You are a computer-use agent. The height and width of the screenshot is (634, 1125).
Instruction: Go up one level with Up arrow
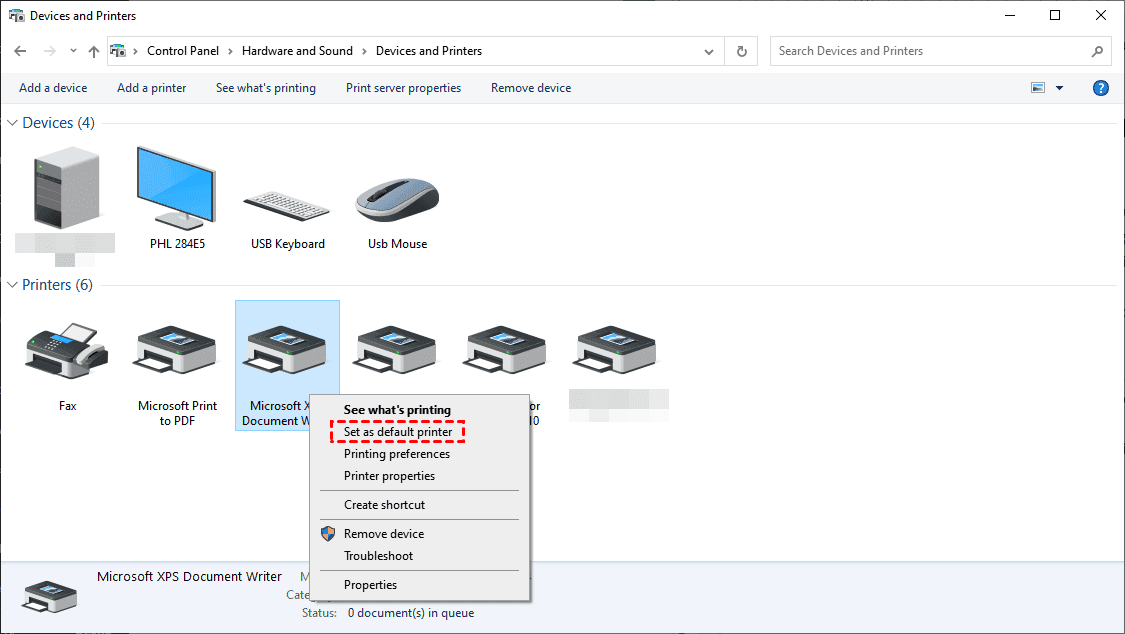(94, 52)
